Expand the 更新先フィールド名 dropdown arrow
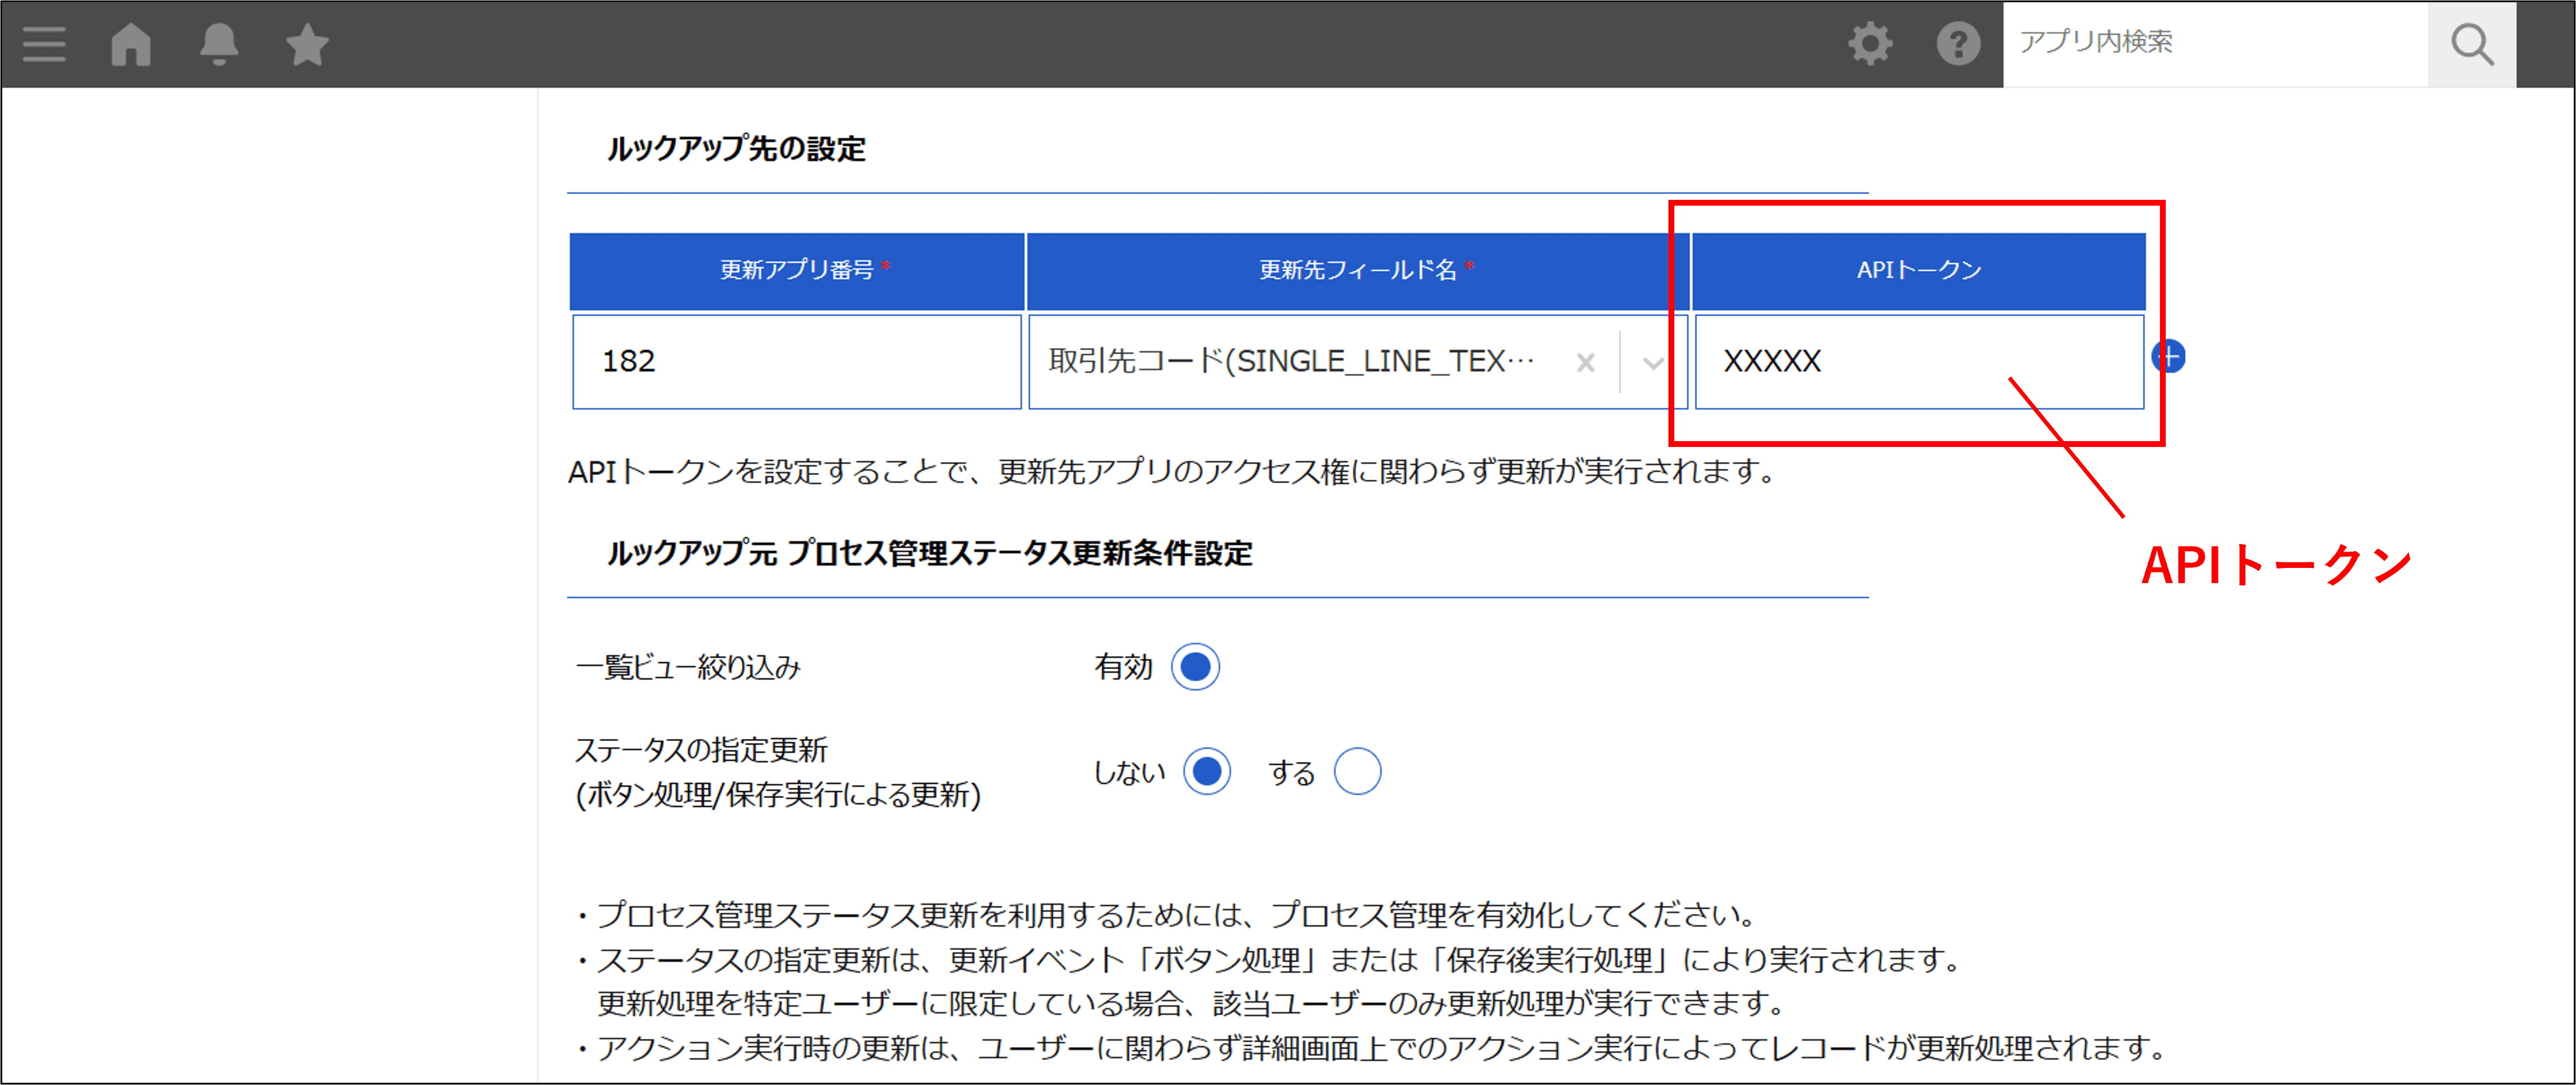The image size is (2576, 1085). point(1653,362)
